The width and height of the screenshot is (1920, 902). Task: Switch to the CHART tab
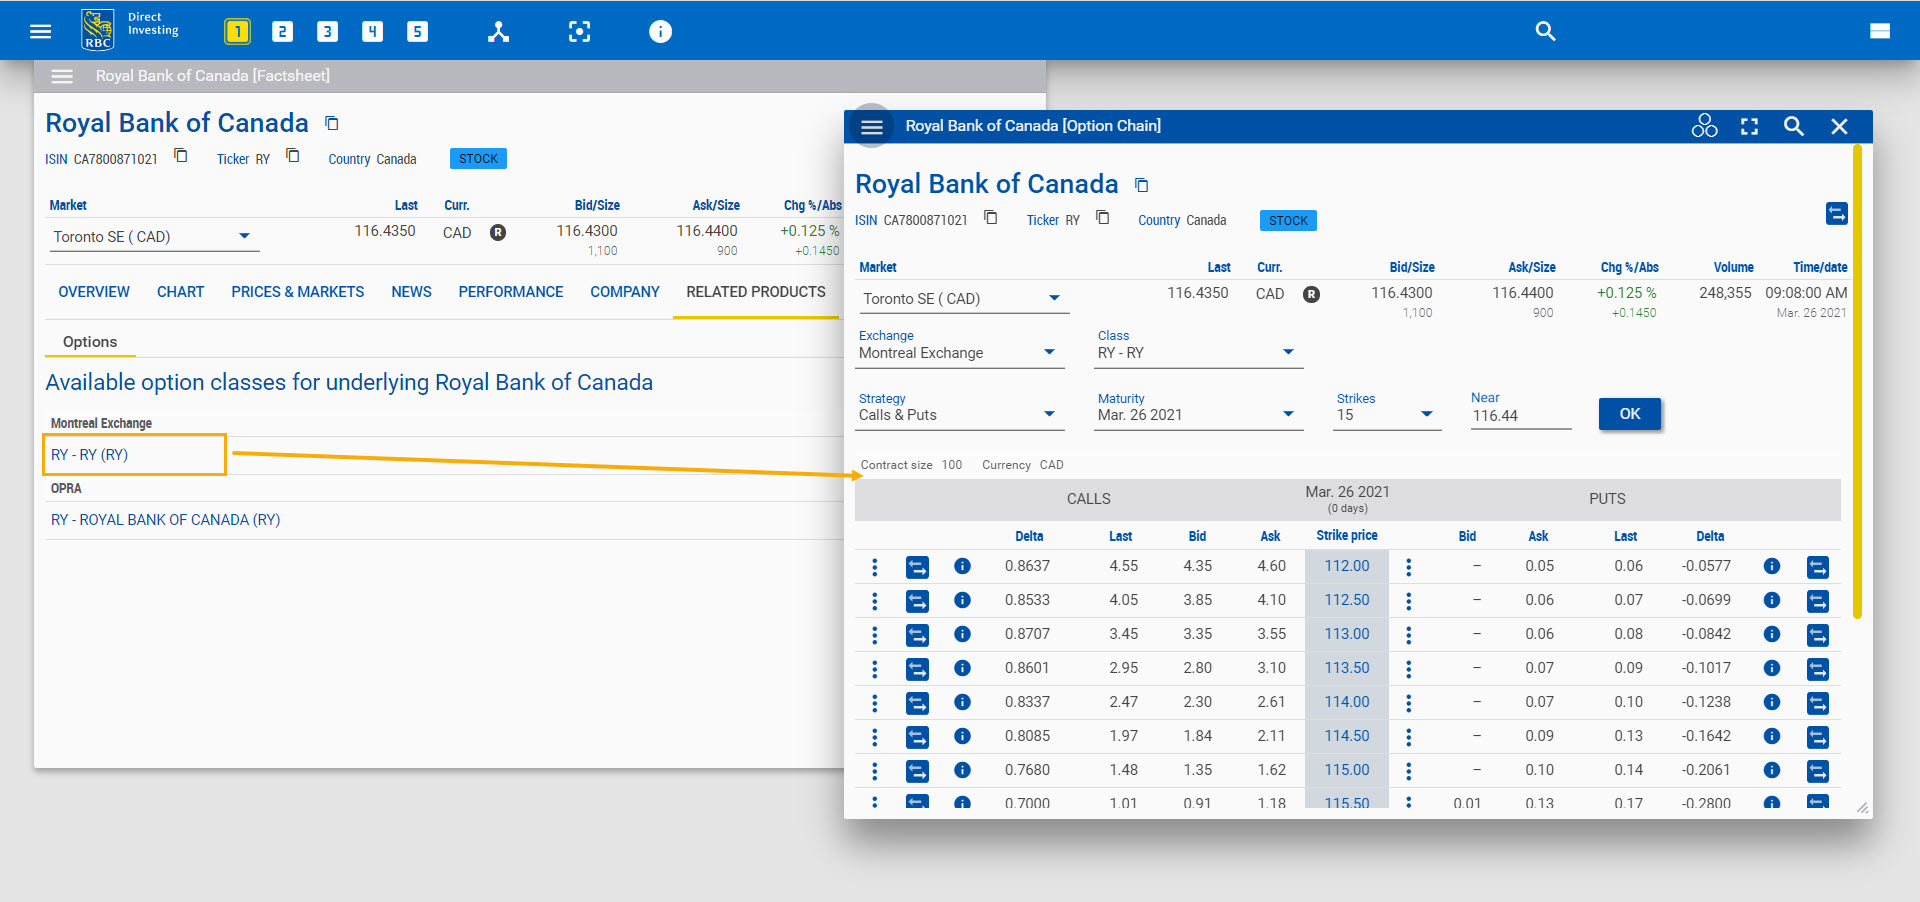pyautogui.click(x=180, y=292)
